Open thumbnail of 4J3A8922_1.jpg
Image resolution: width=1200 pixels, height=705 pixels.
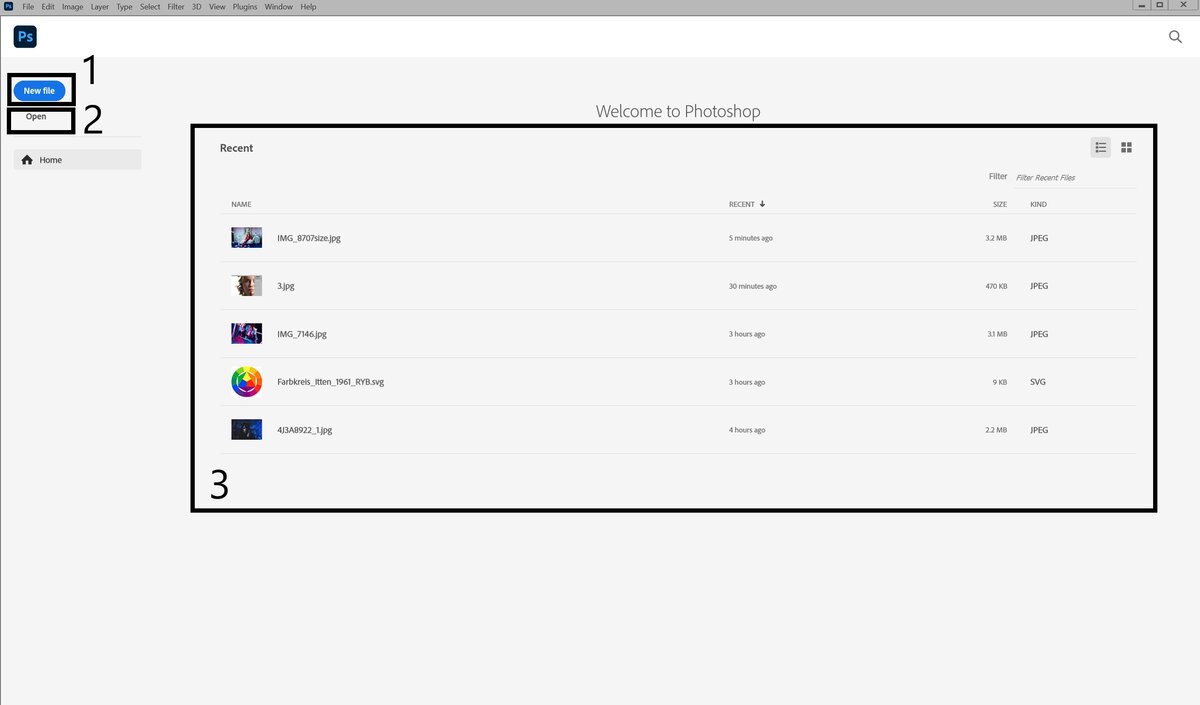click(x=246, y=430)
